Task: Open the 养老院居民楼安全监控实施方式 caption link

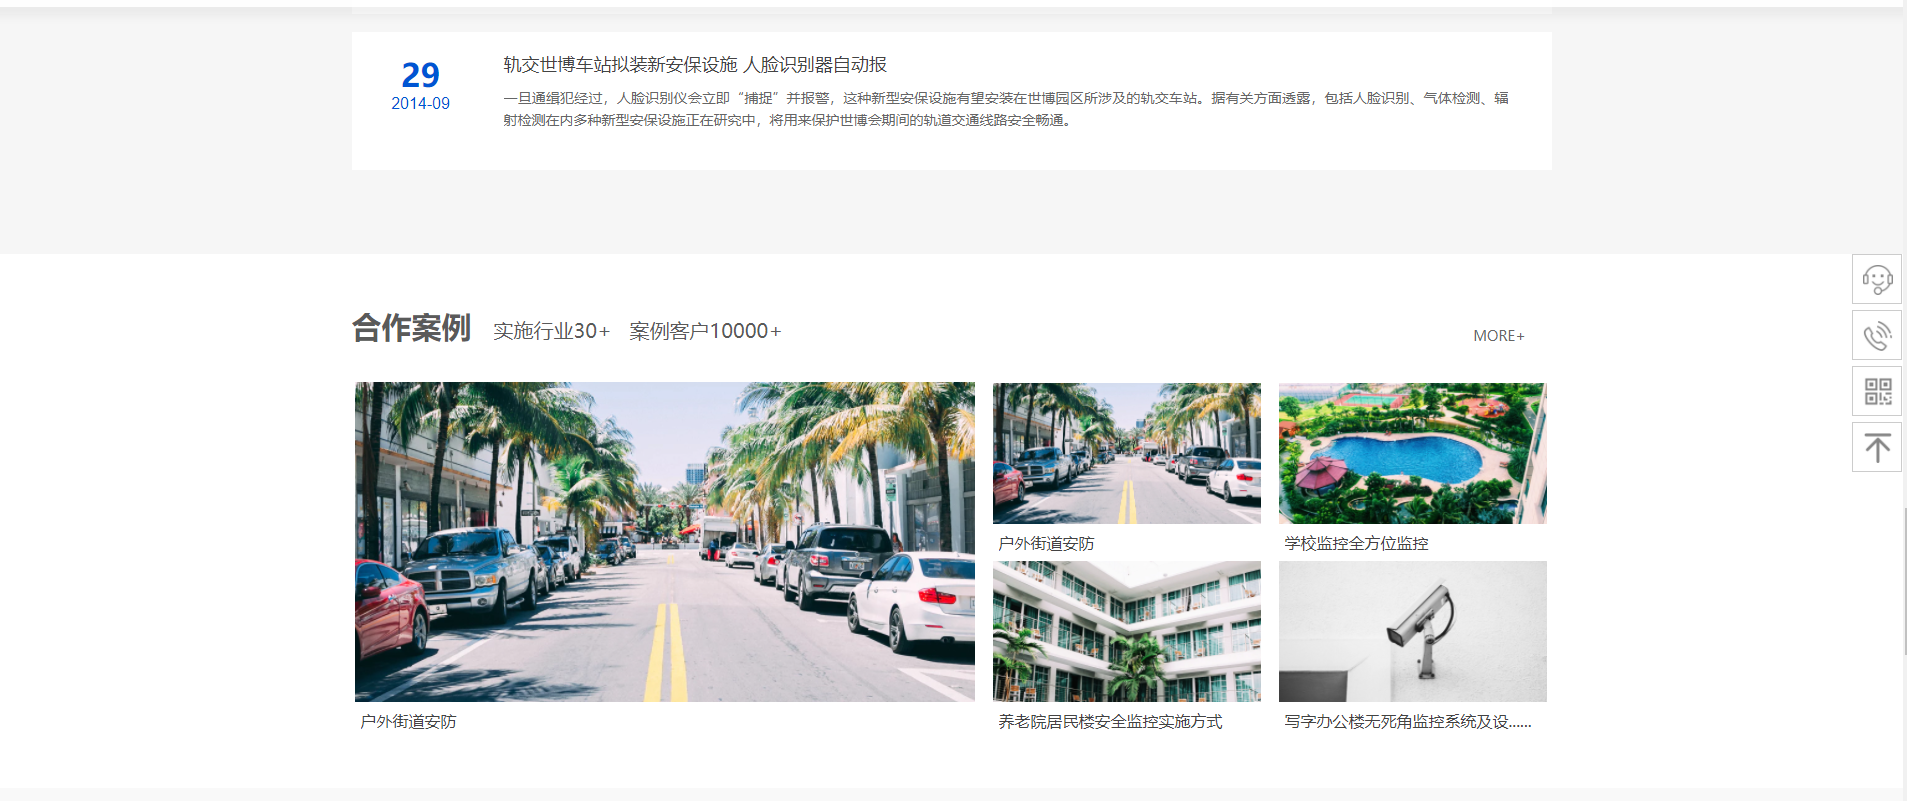Action: click(1109, 721)
